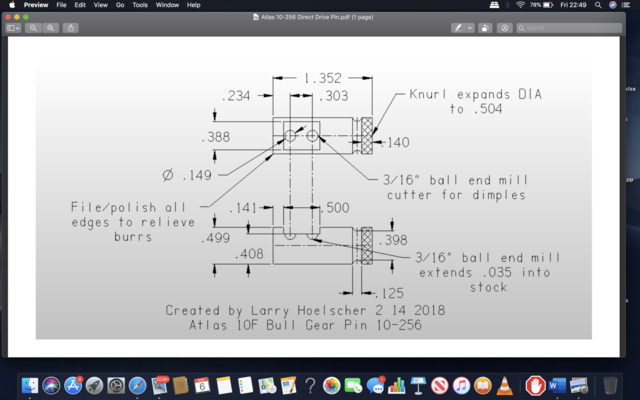Open the Tools menu
Screen dimensions: 640x400
tap(140, 5)
